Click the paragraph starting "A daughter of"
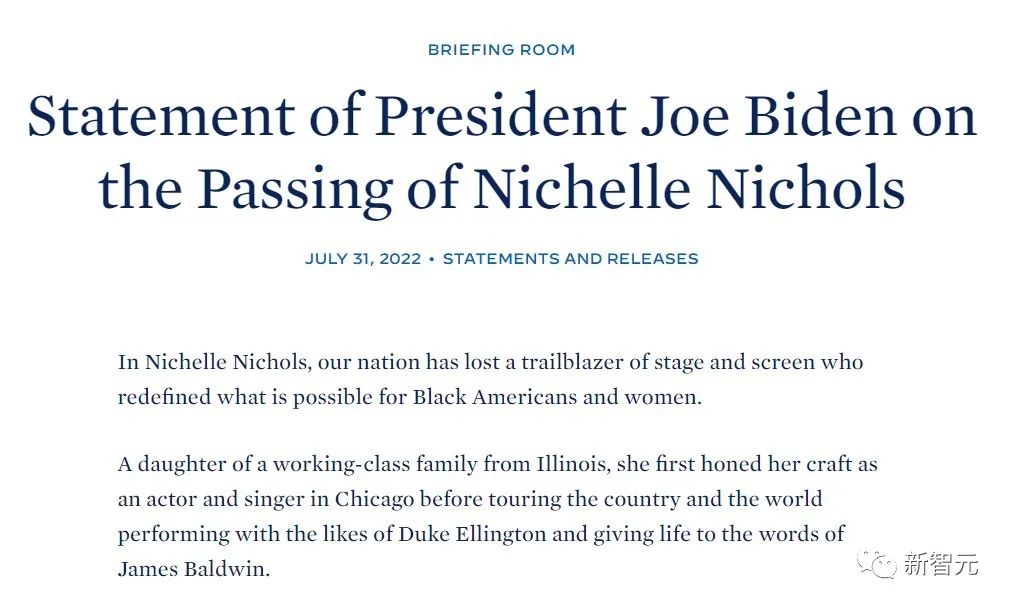 [x=497, y=517]
